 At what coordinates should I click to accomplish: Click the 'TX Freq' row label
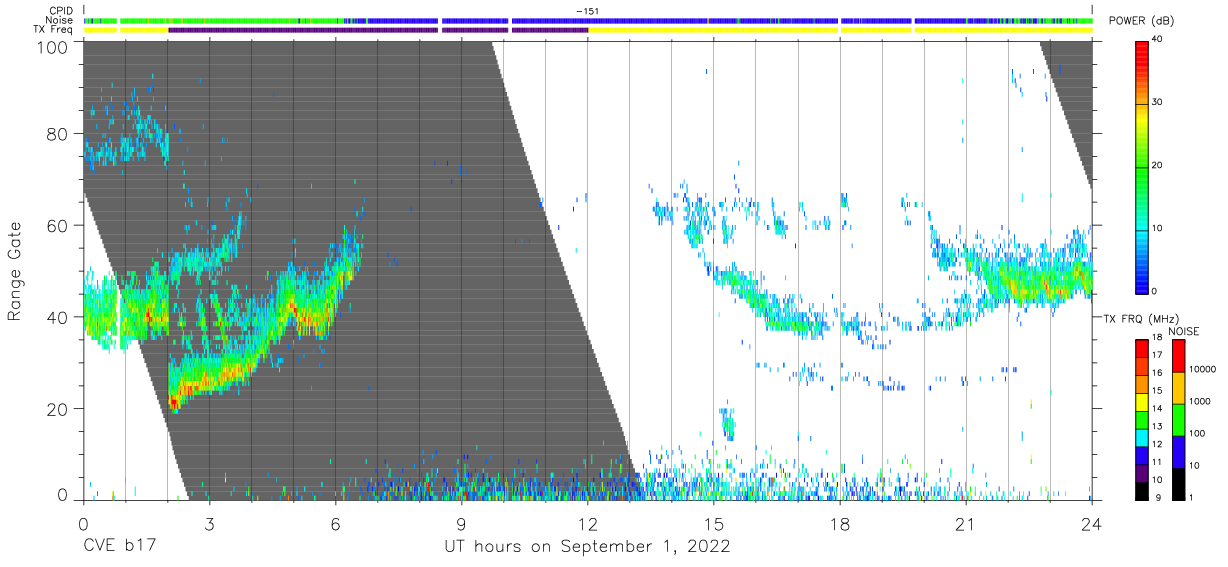[53, 30]
